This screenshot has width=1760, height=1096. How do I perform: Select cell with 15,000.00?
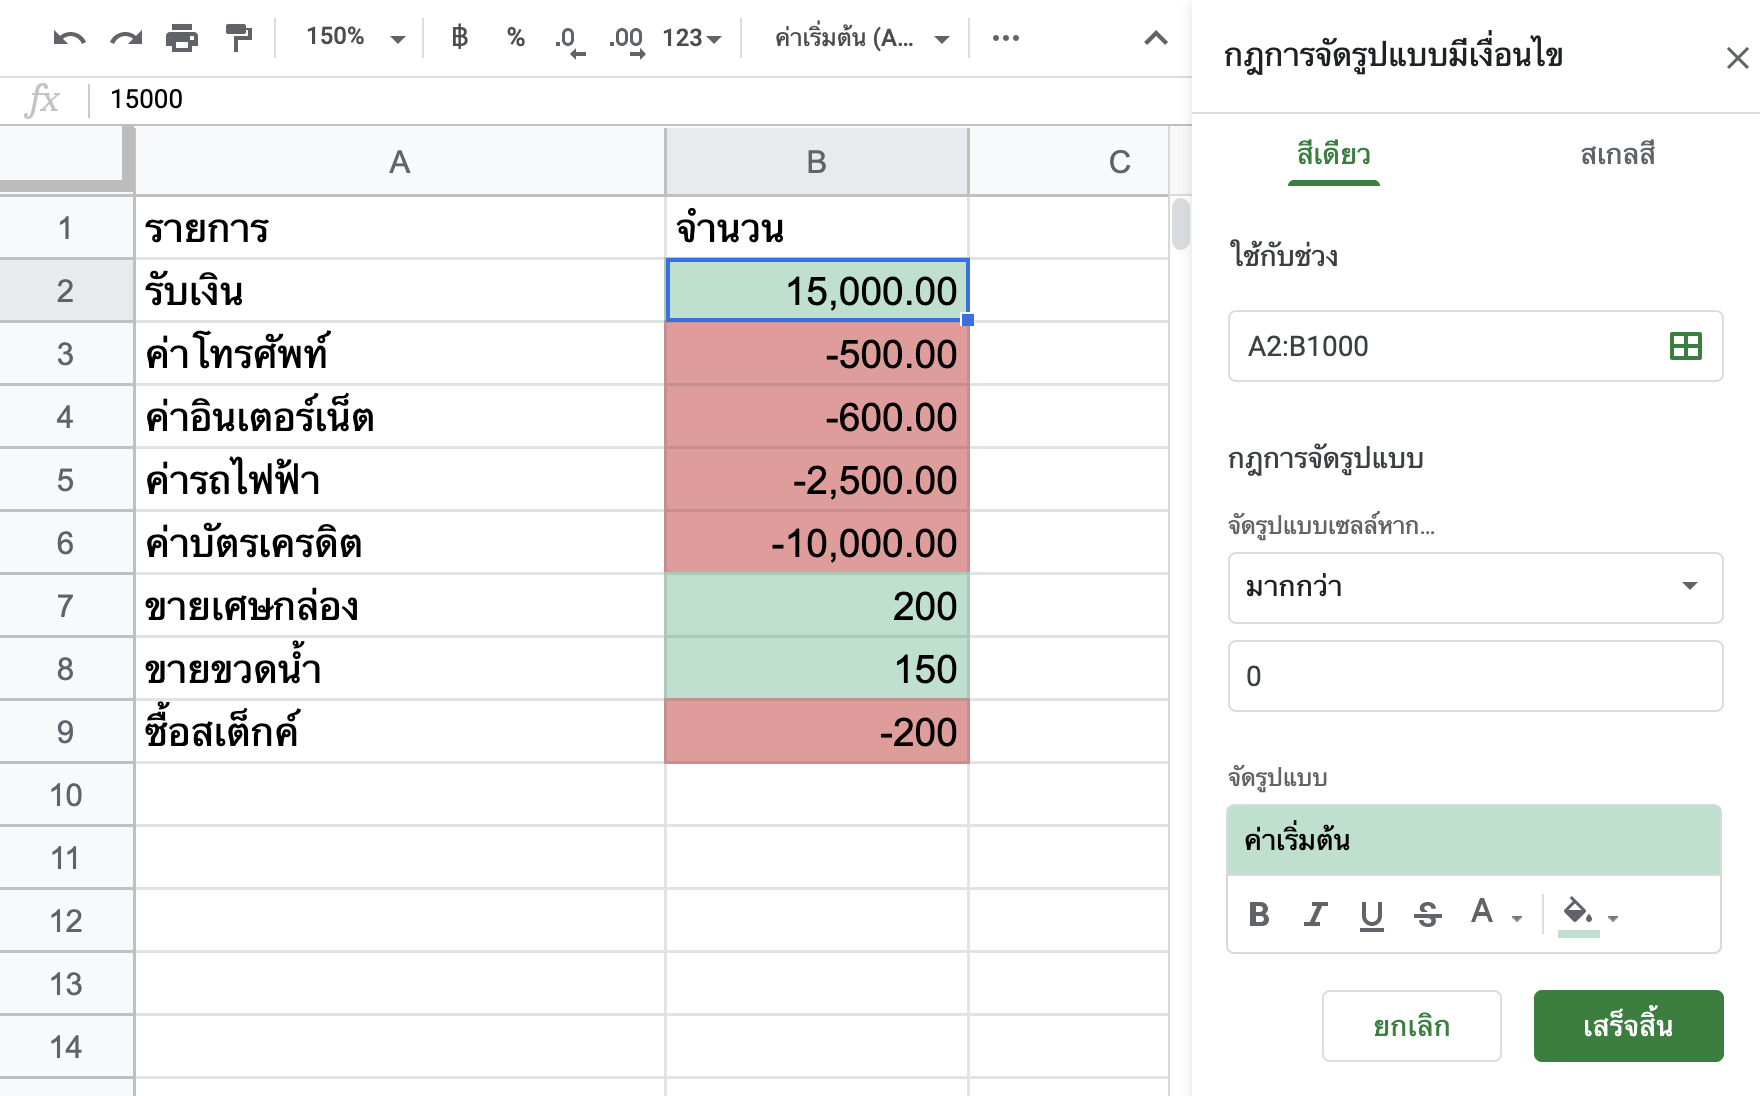(817, 291)
